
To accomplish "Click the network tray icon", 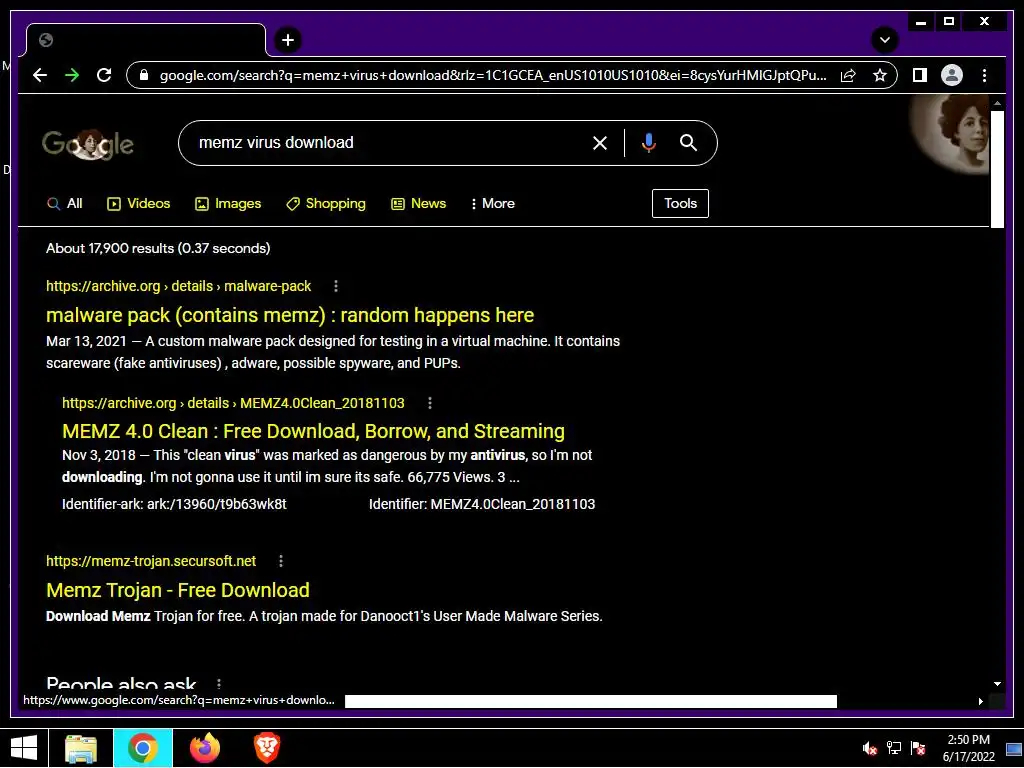I will point(893,748).
